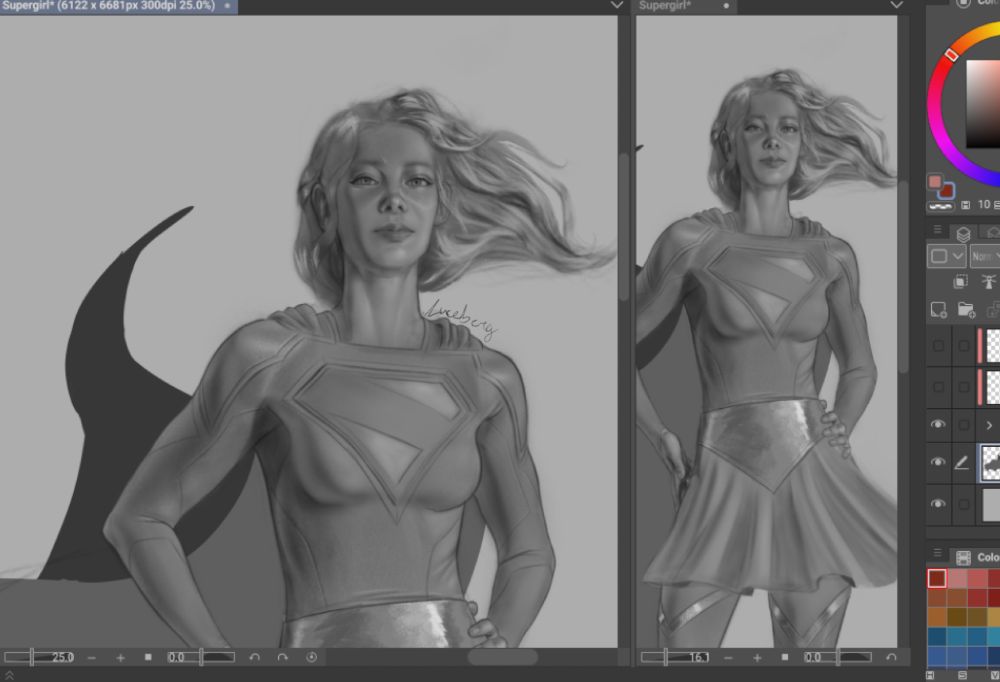Toggle the box beside the gray layer's eye
Viewport: 1000px width, 682px height.
coord(964,503)
